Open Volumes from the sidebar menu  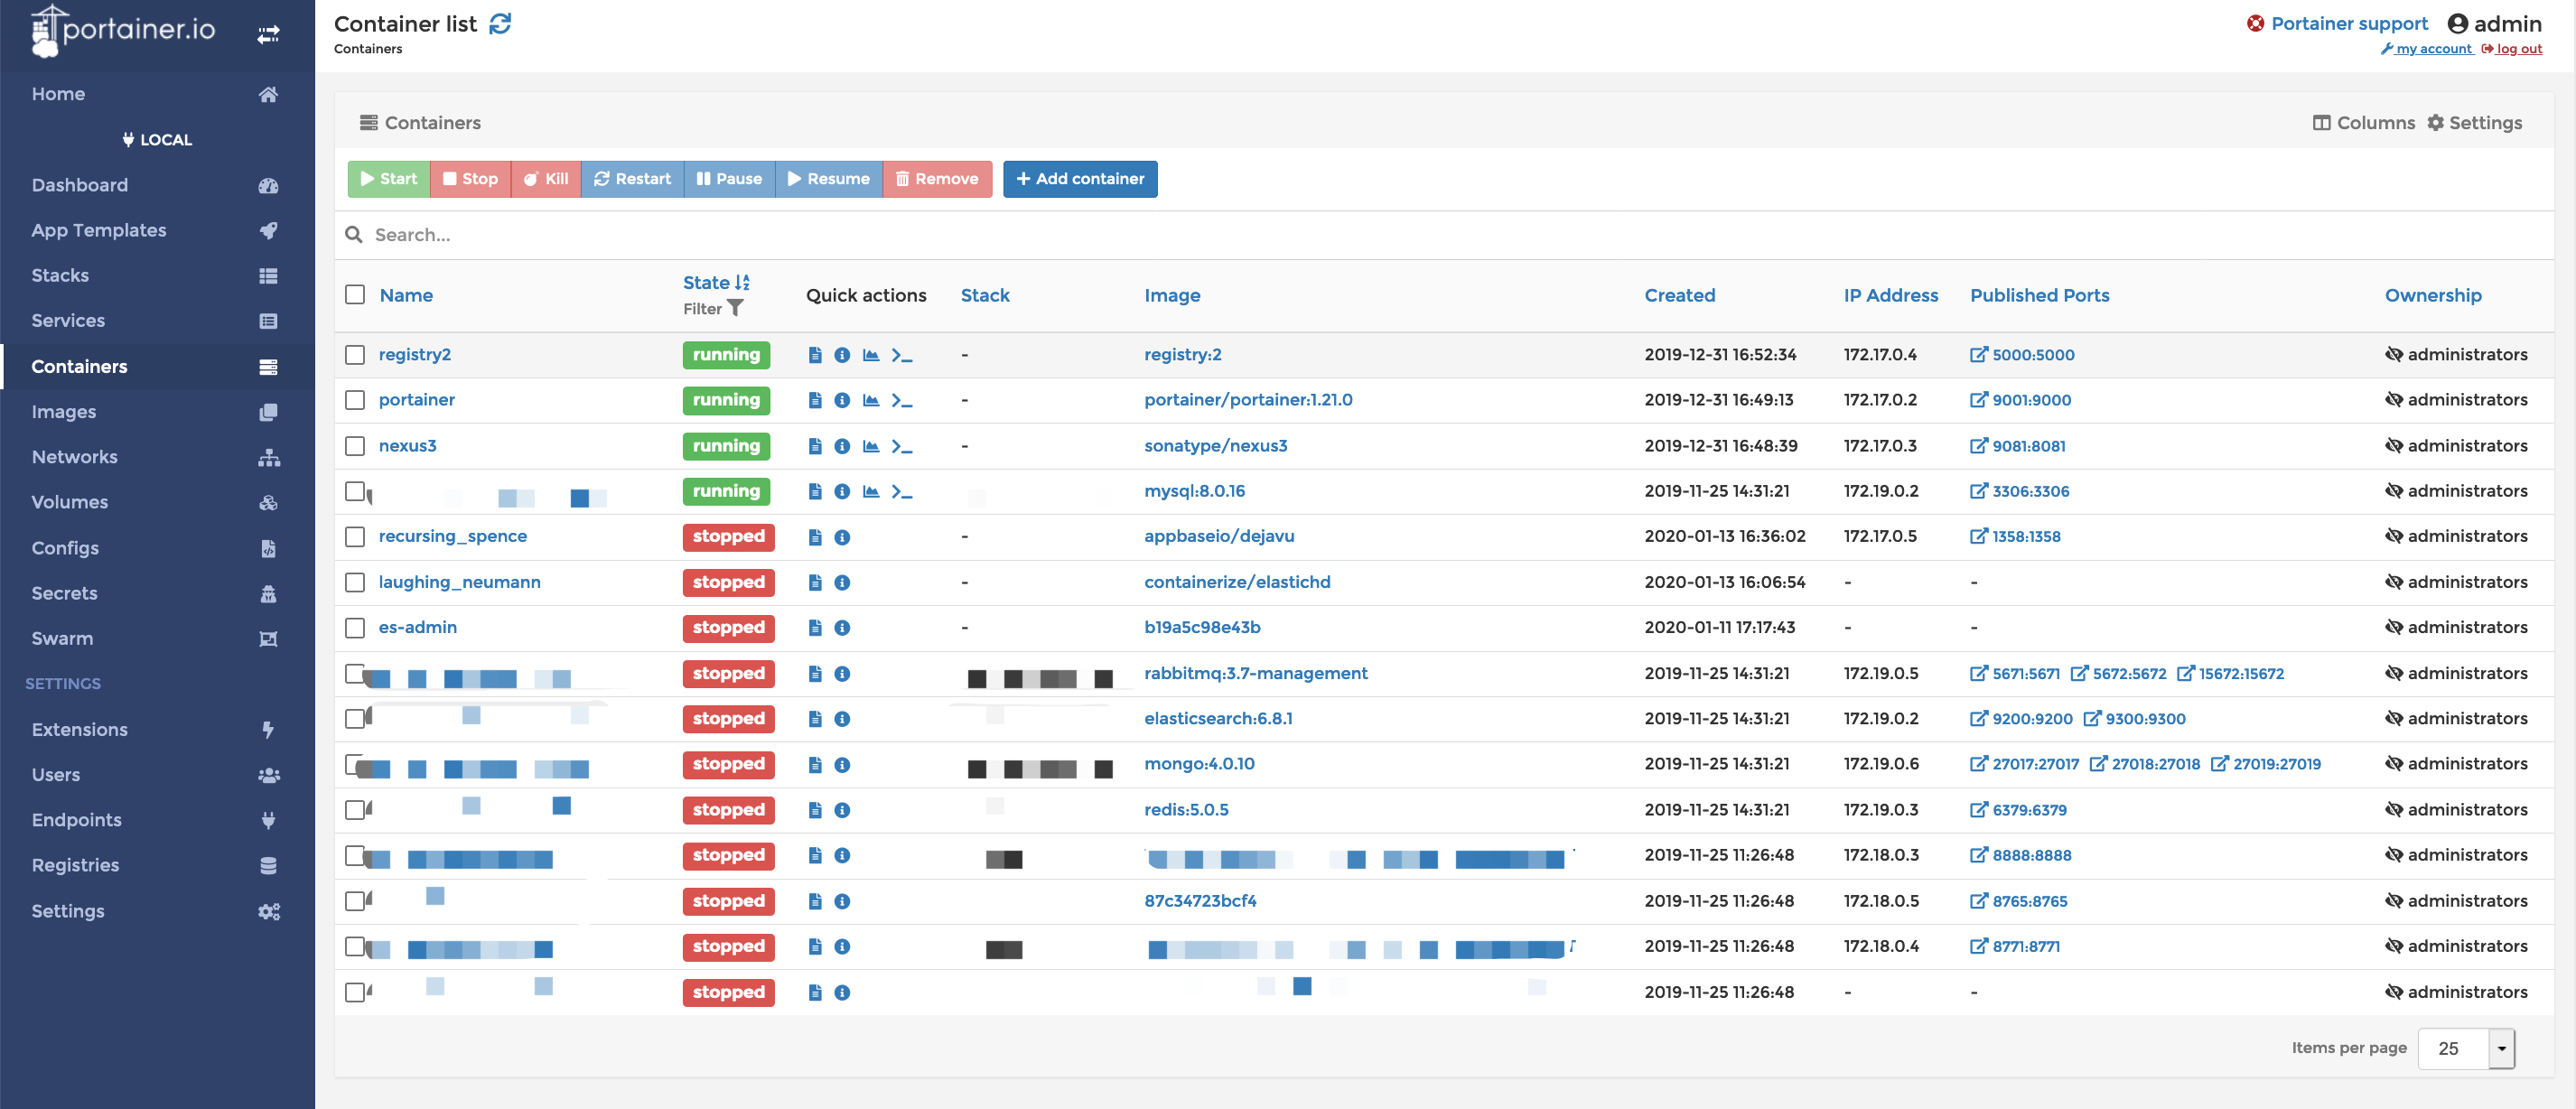70,502
